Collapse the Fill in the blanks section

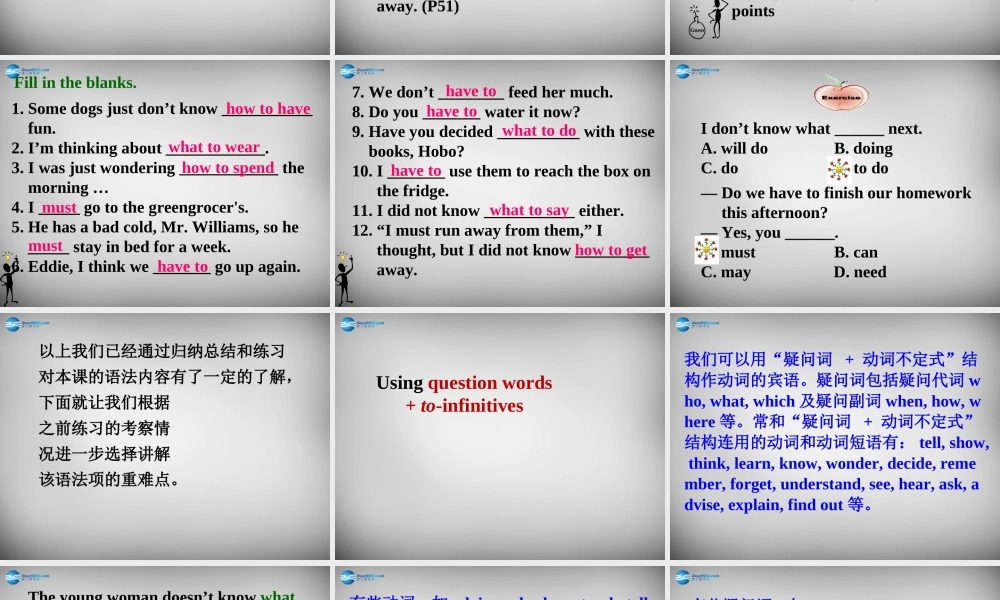pyautogui.click(x=75, y=83)
